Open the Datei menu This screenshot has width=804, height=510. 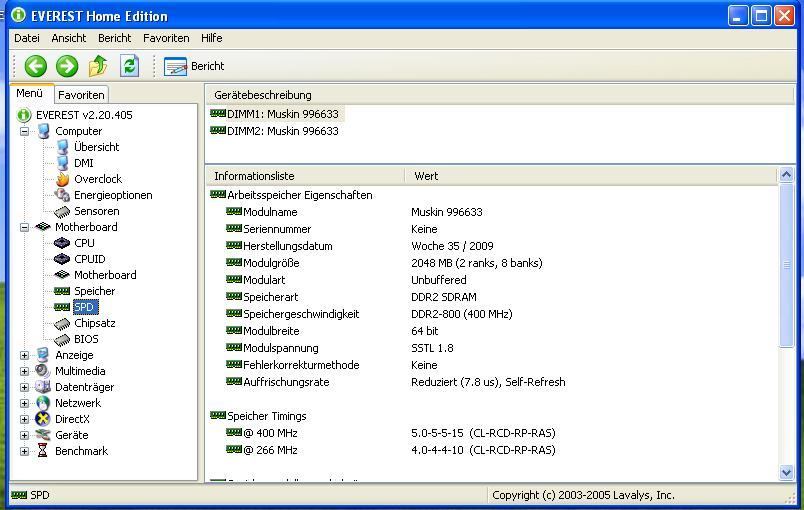(27, 38)
